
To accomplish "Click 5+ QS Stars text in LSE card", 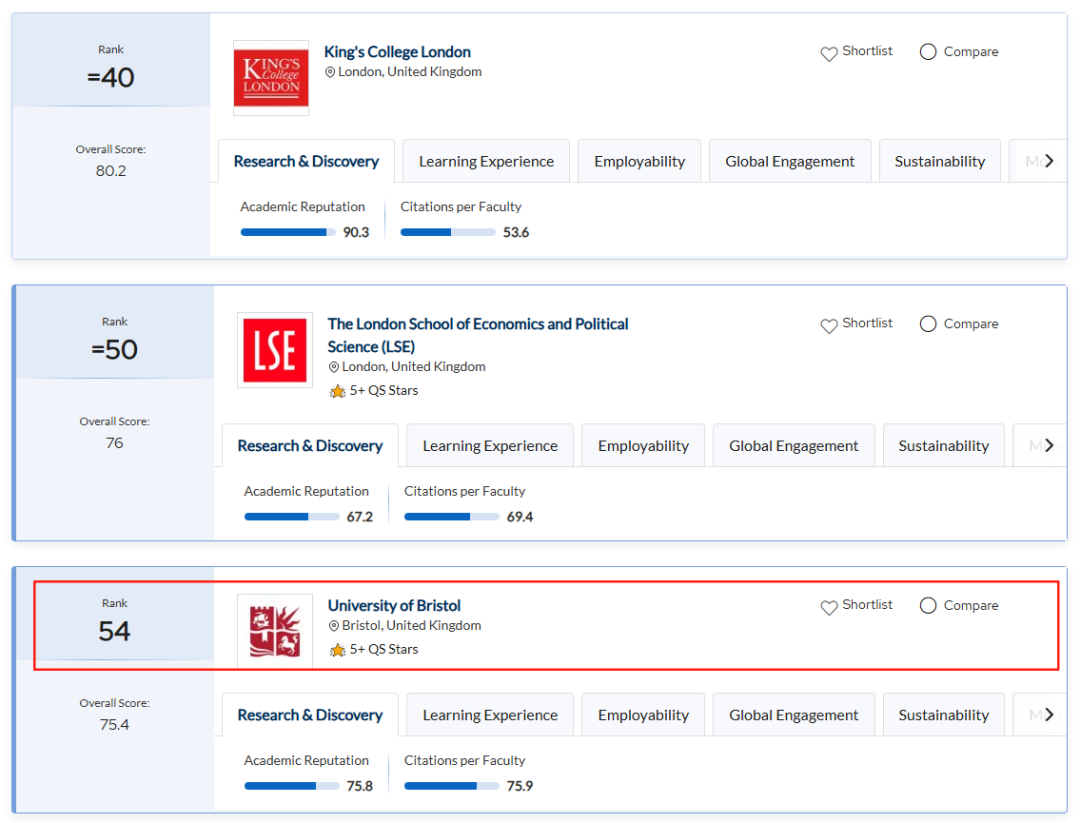I will click(384, 390).
